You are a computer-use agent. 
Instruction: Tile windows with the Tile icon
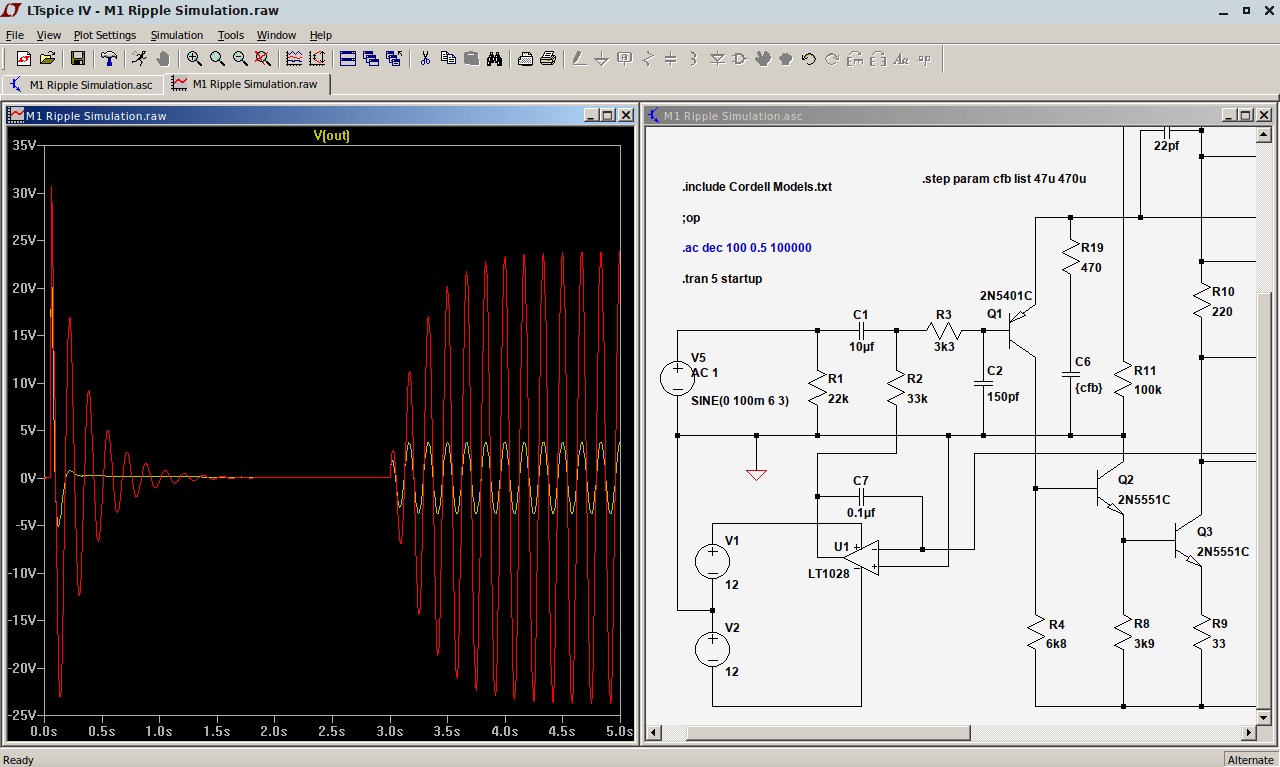[x=347, y=59]
